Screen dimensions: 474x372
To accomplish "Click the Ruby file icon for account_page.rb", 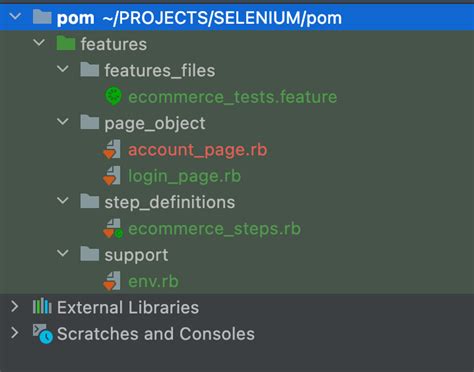I will [x=112, y=149].
